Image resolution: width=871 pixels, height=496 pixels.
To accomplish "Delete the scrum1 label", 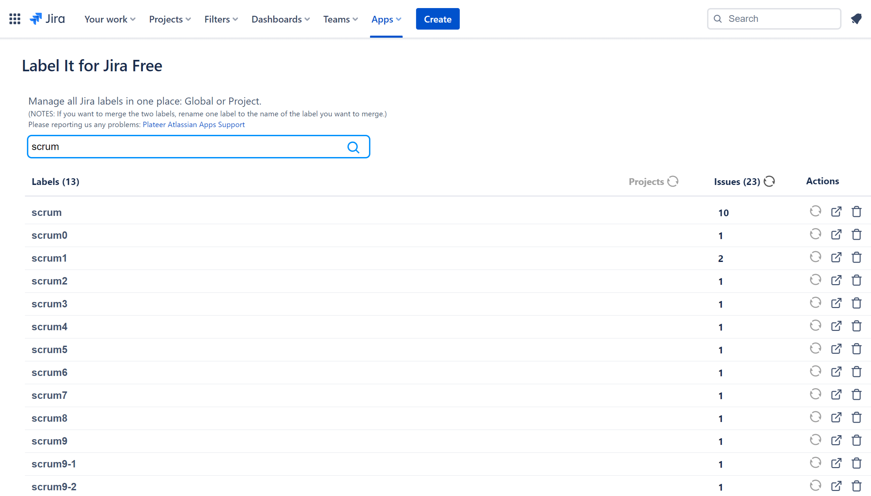I will 857,257.
